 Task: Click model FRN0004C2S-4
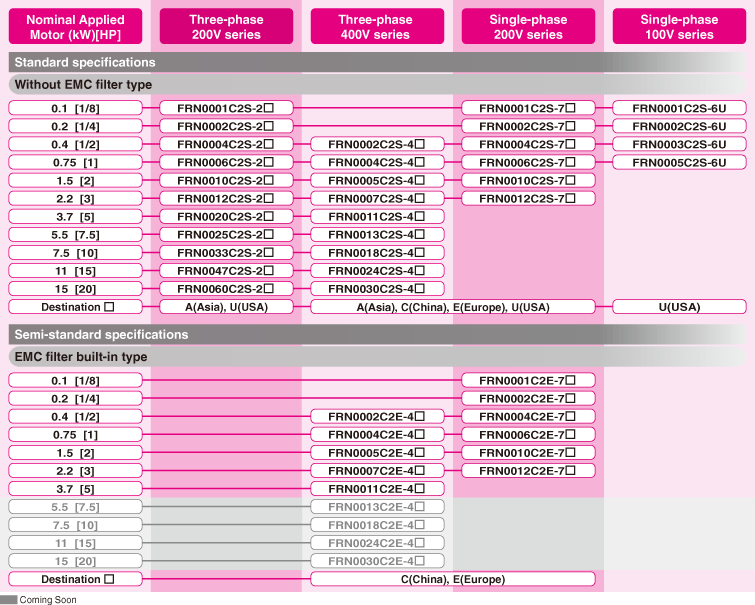(377, 162)
